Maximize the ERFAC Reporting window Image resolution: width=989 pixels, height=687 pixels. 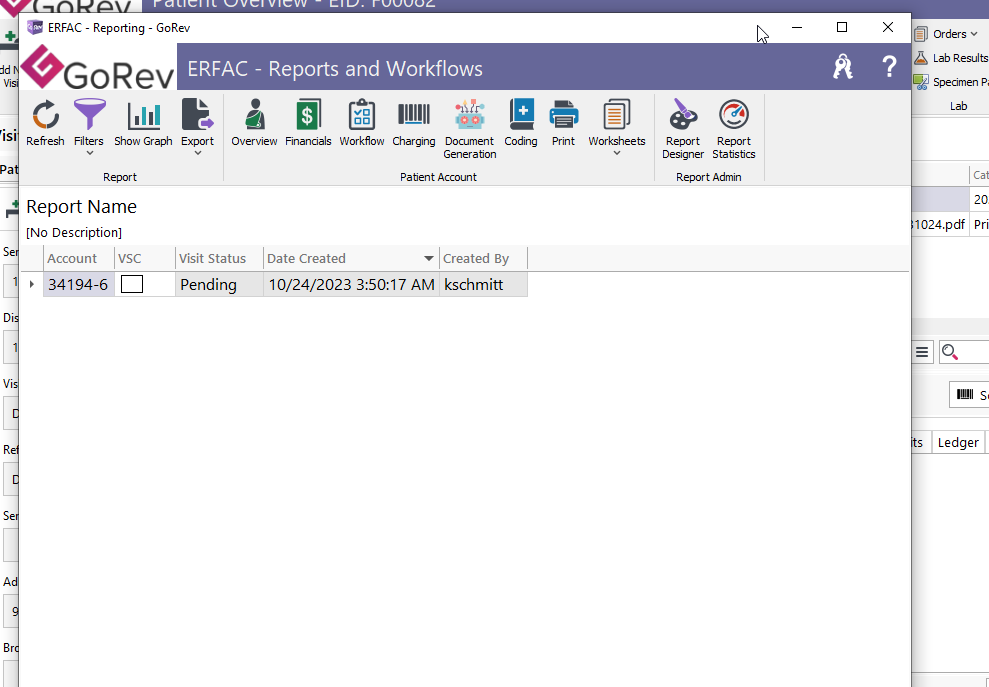[841, 27]
